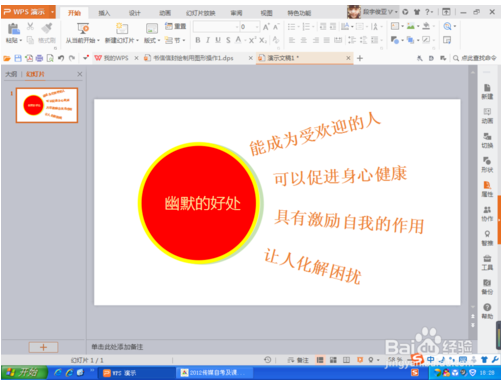This screenshot has height=382, width=501.
Task: Click the Print icon in quick toolbar
Action: click(39, 58)
